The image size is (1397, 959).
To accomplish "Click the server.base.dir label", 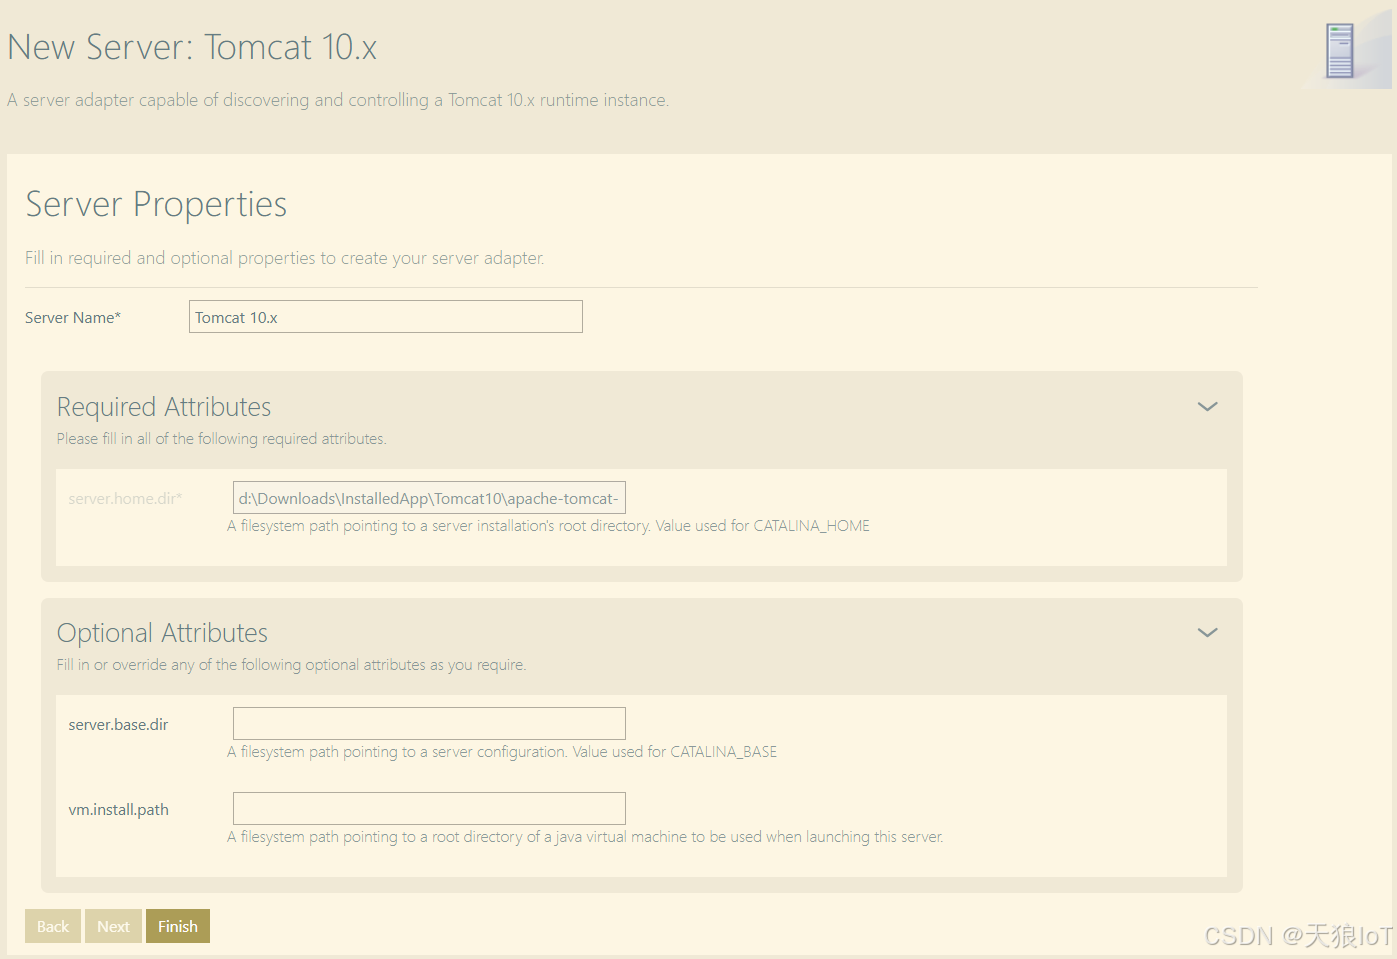I will pos(118,724).
